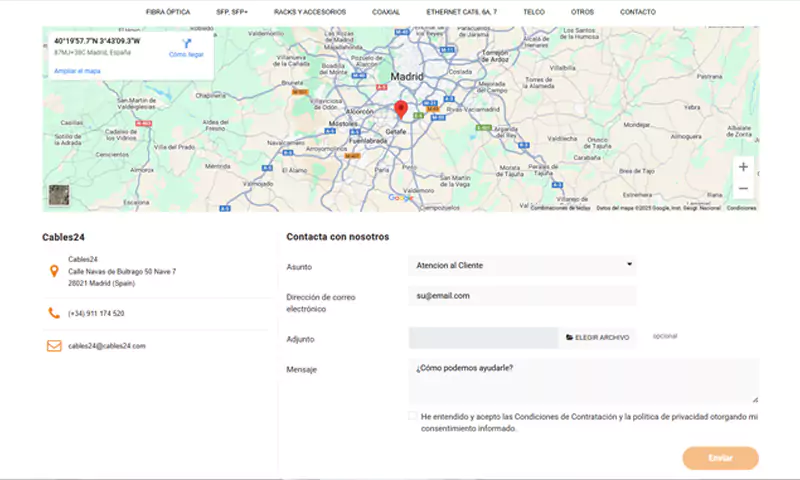Viewport: 800px width, 480px height.
Task: Open the Fibra Óptica menu
Action: click(168, 12)
